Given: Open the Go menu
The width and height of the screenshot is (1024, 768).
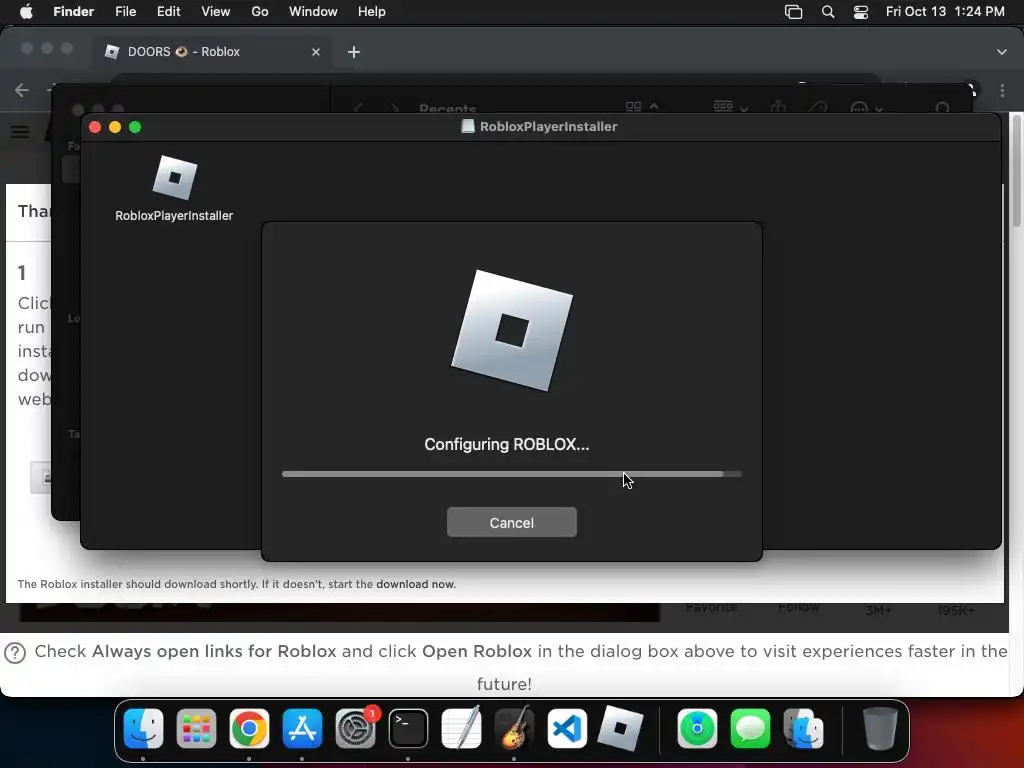Looking at the screenshot, I should [x=260, y=12].
